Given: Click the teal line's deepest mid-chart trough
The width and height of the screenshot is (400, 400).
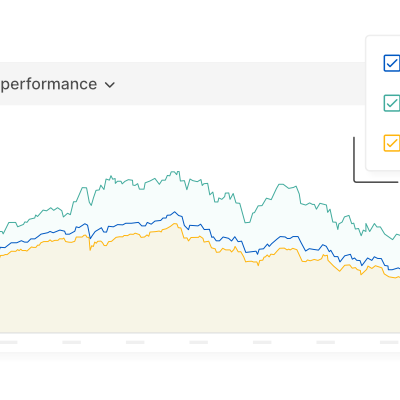Looking at the screenshot, I should 247,222.
